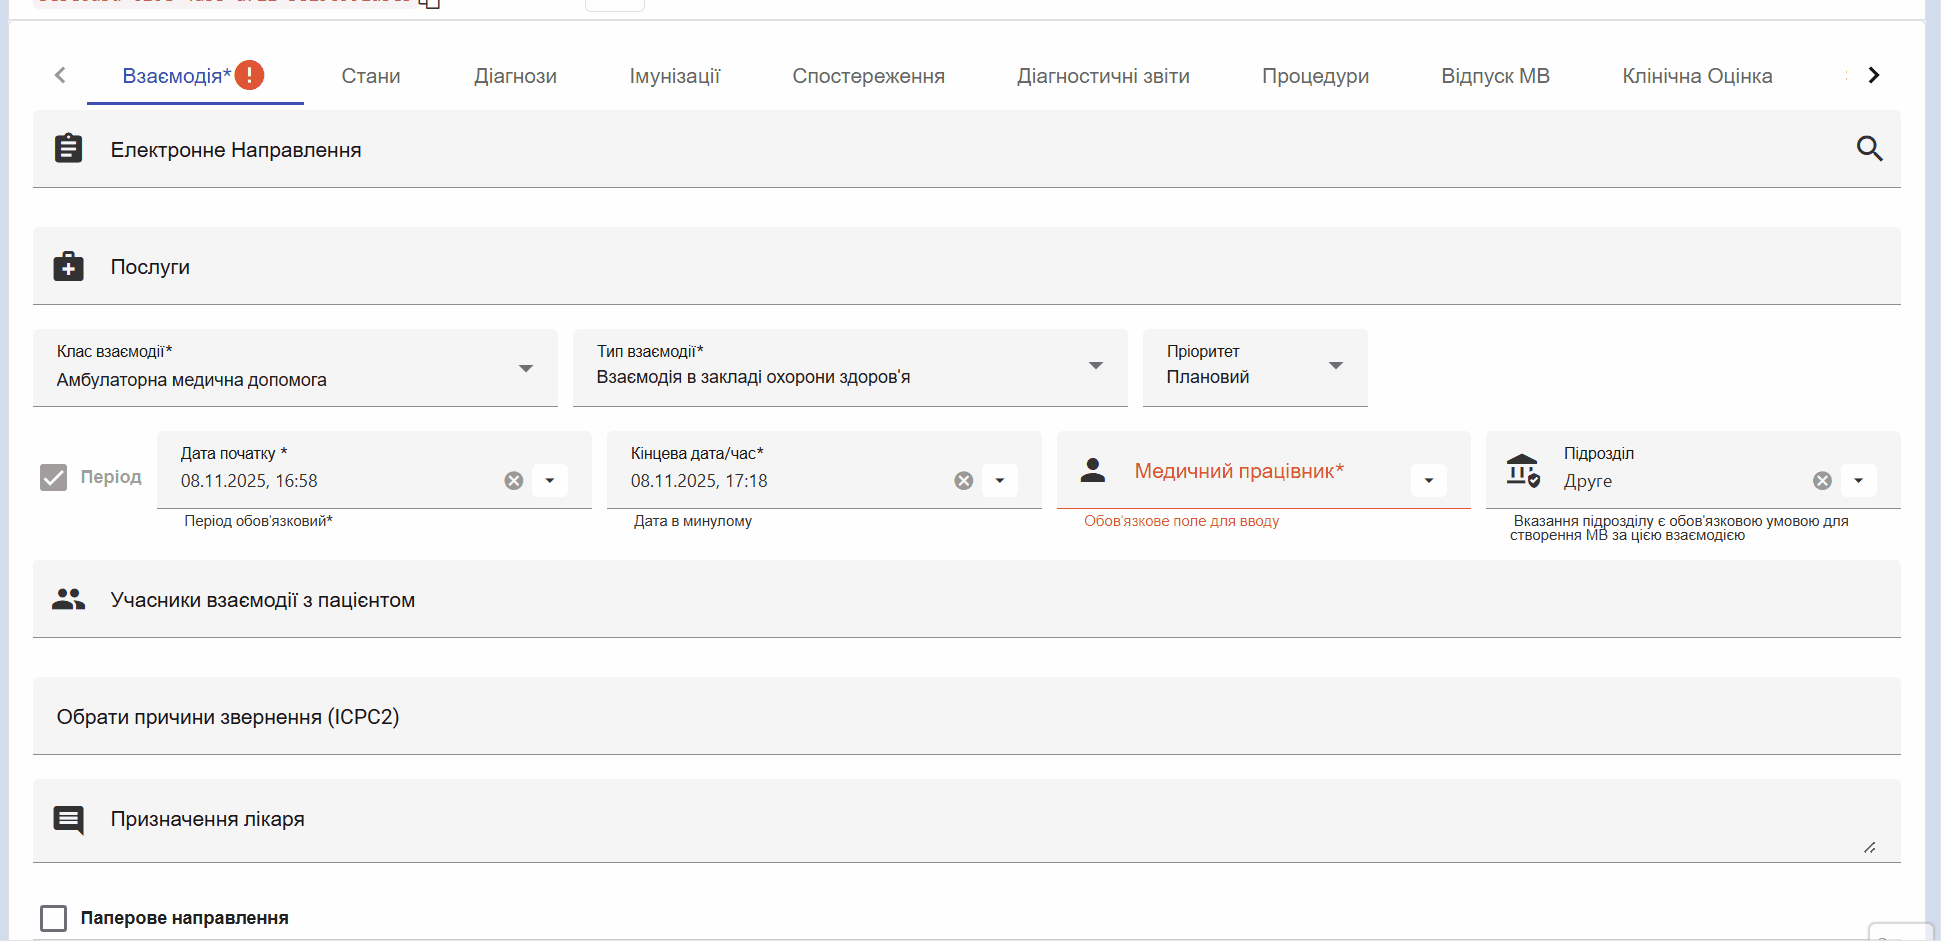Click the Послуги medical bag icon
This screenshot has height=941, width=1941.
click(68, 267)
